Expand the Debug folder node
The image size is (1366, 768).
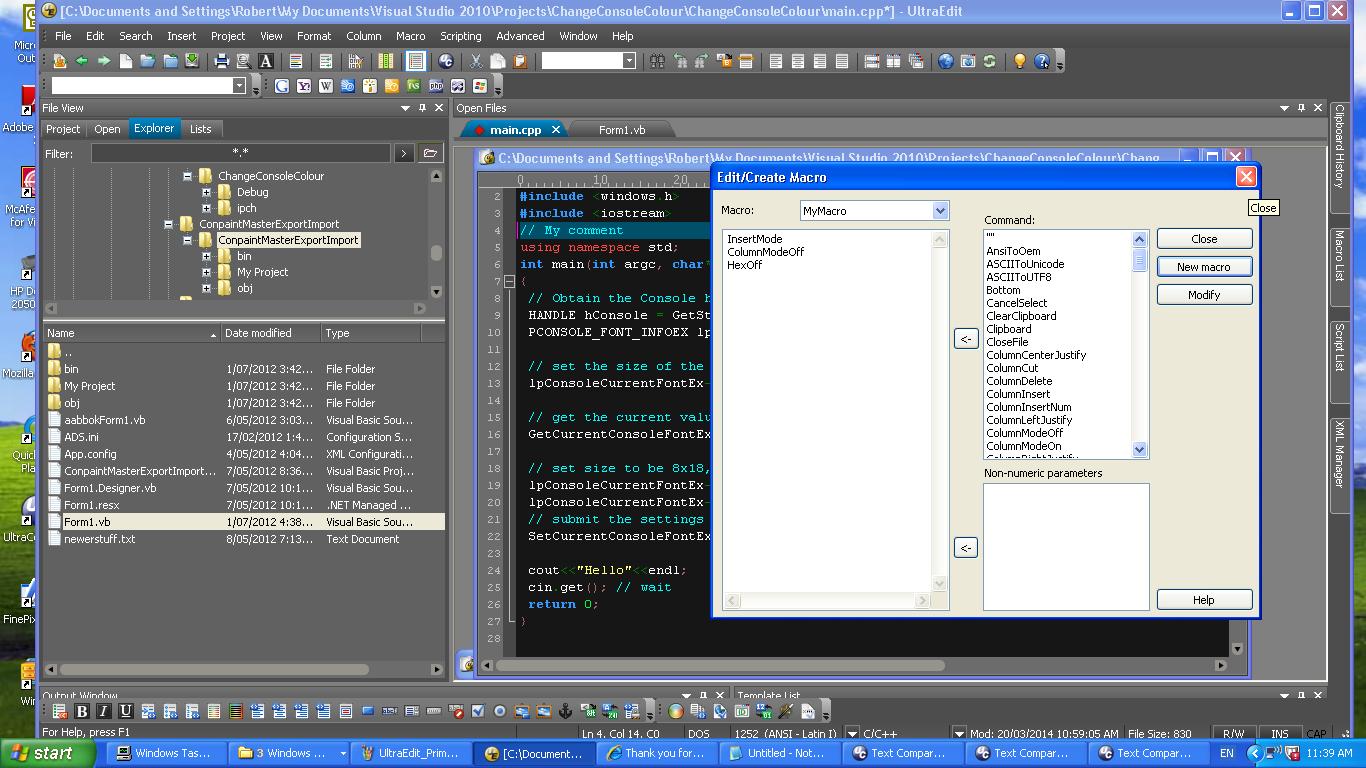(x=206, y=192)
